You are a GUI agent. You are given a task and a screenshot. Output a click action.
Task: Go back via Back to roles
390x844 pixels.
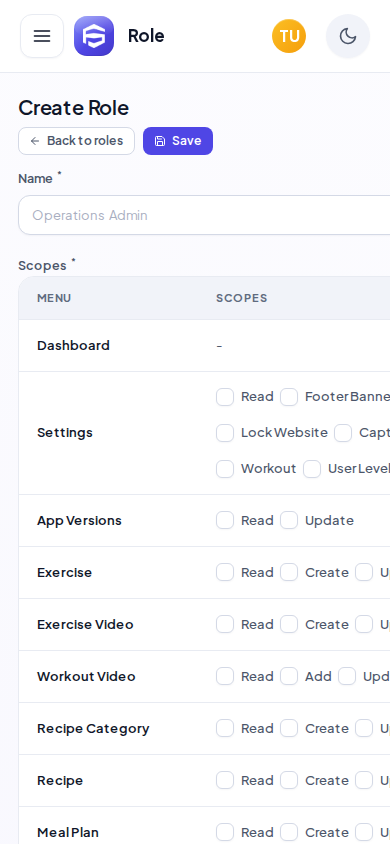pos(76,141)
